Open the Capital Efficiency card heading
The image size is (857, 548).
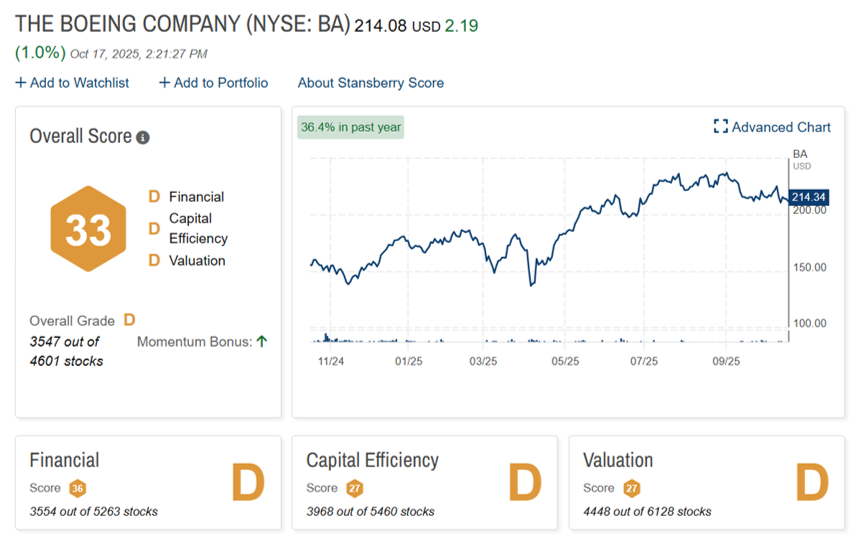372,460
